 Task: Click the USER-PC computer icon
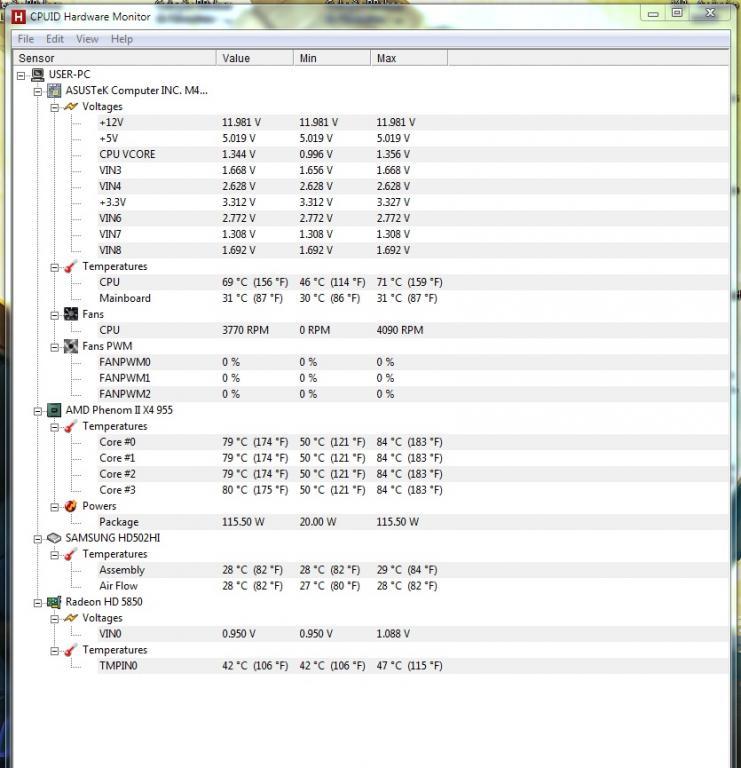[x=38, y=74]
